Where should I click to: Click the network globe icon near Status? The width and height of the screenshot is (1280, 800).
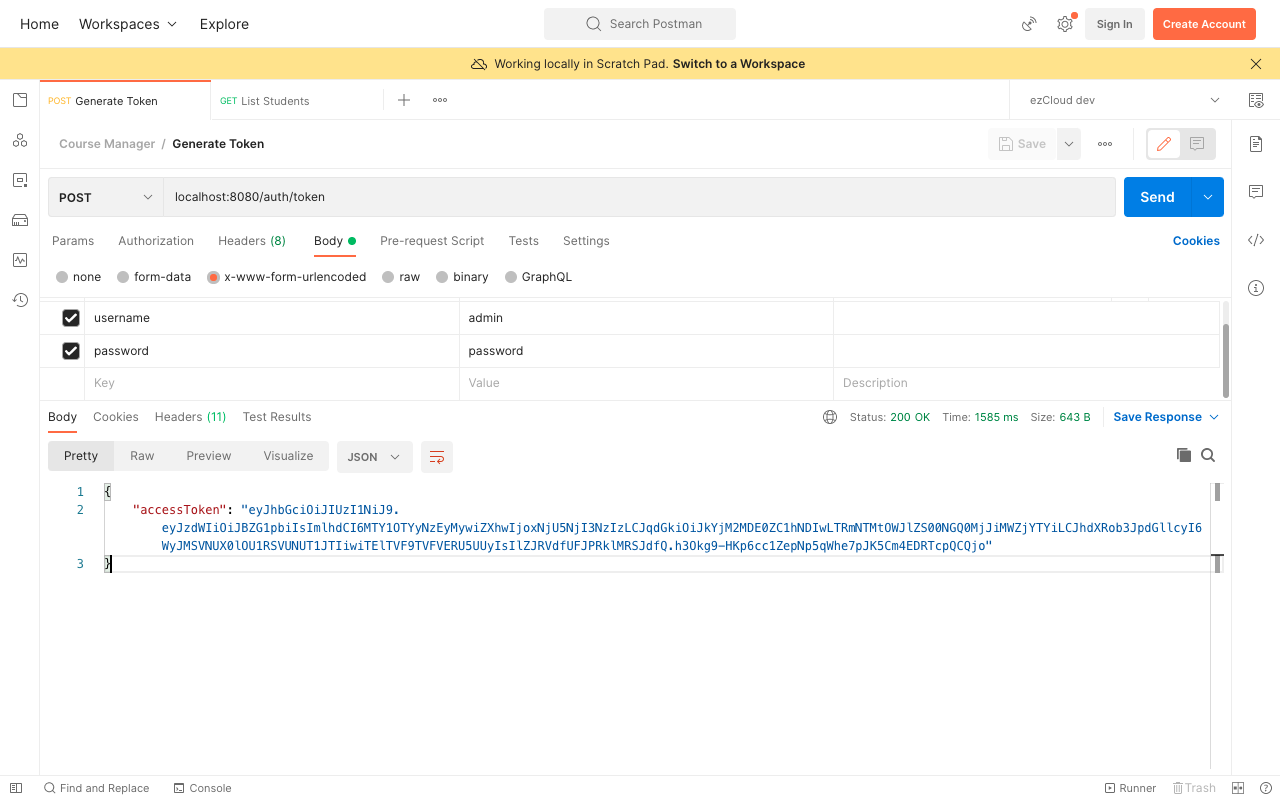pyautogui.click(x=830, y=417)
